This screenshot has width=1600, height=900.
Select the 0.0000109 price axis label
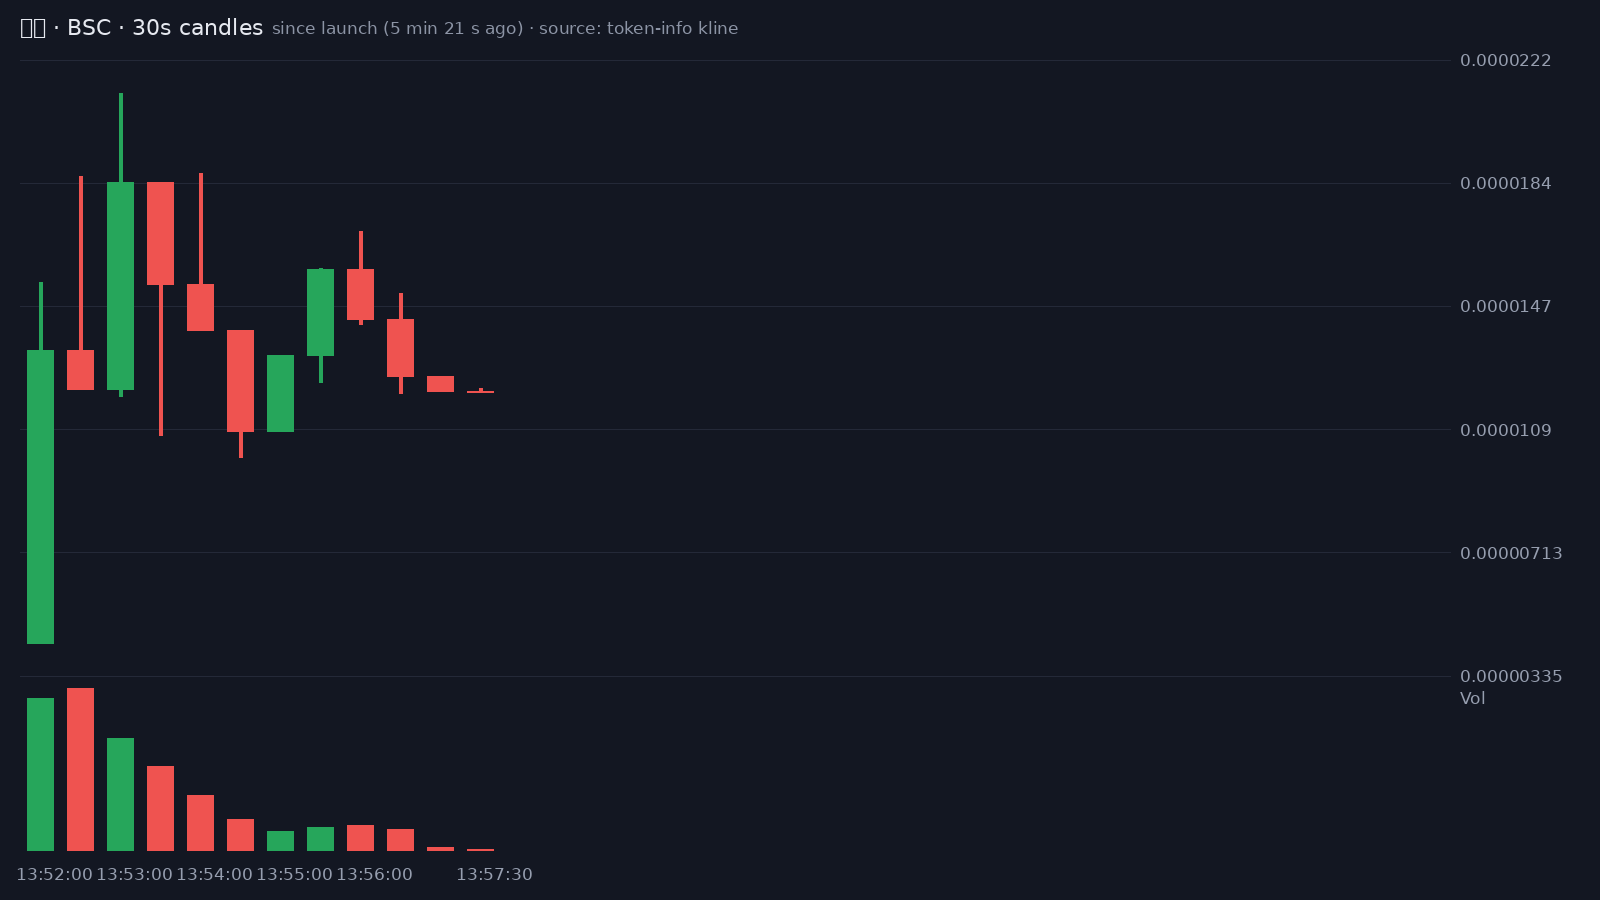[x=1506, y=431]
